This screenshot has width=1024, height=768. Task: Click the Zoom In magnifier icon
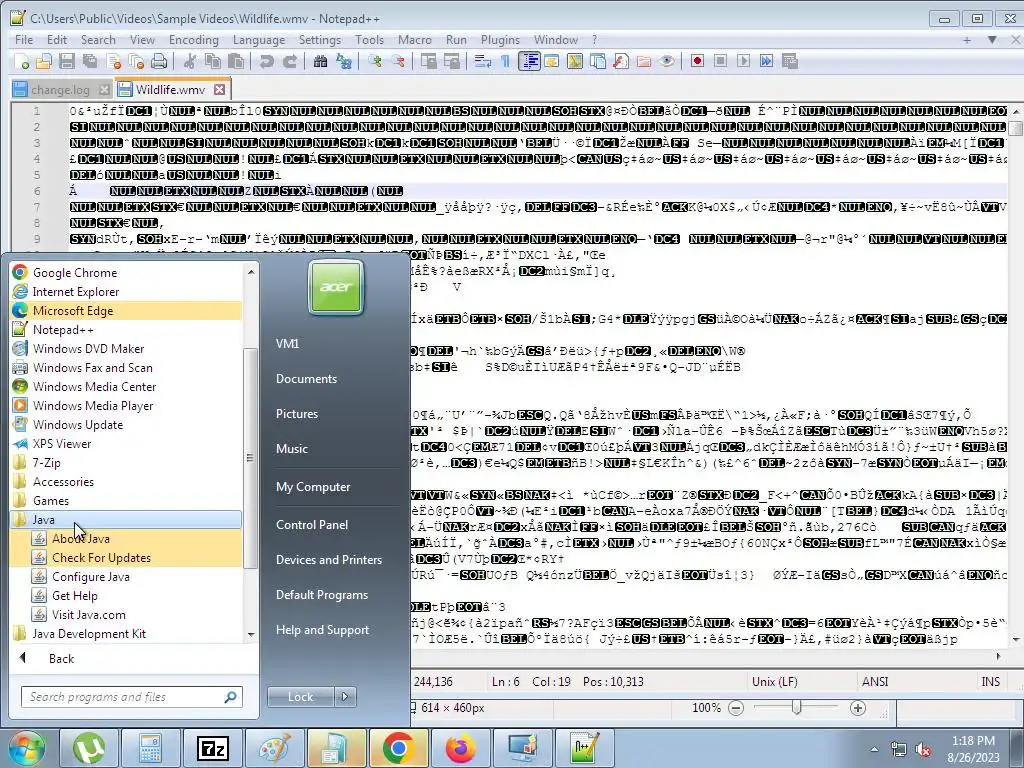tap(374, 61)
